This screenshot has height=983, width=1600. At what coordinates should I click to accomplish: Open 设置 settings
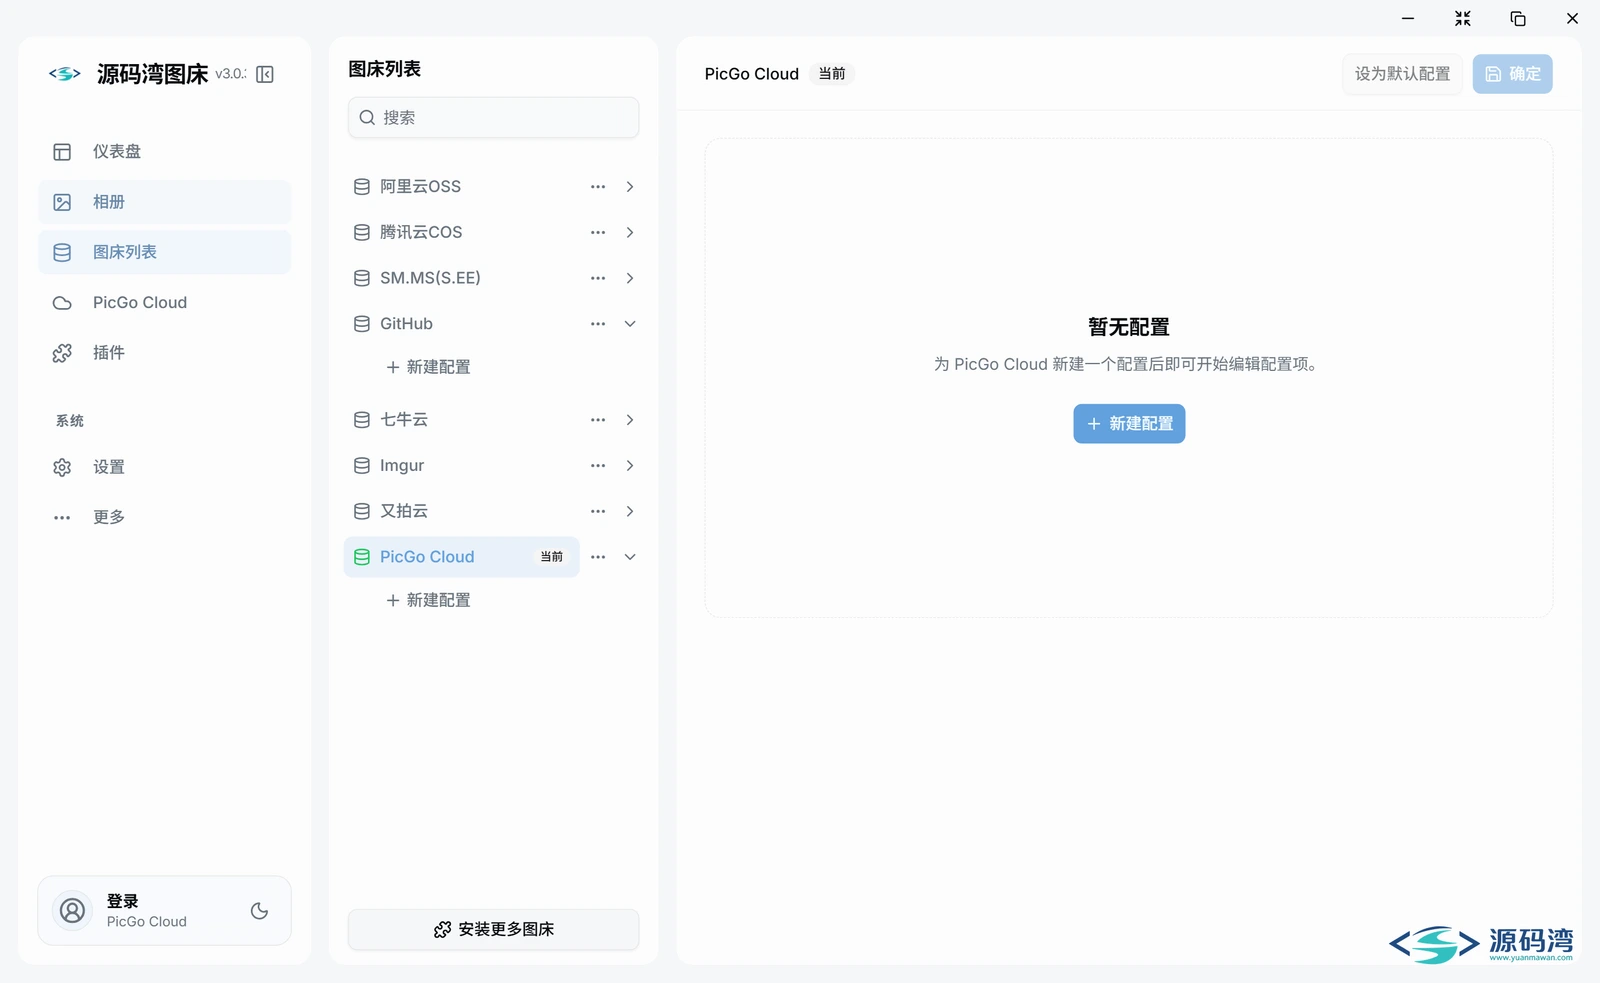click(164, 467)
